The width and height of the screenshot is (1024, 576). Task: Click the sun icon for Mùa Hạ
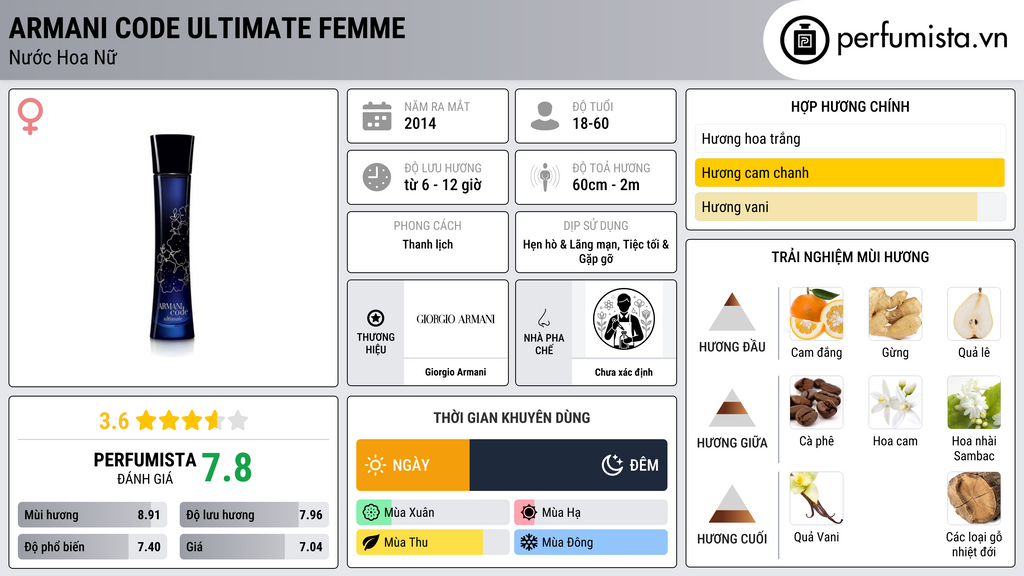coord(529,513)
